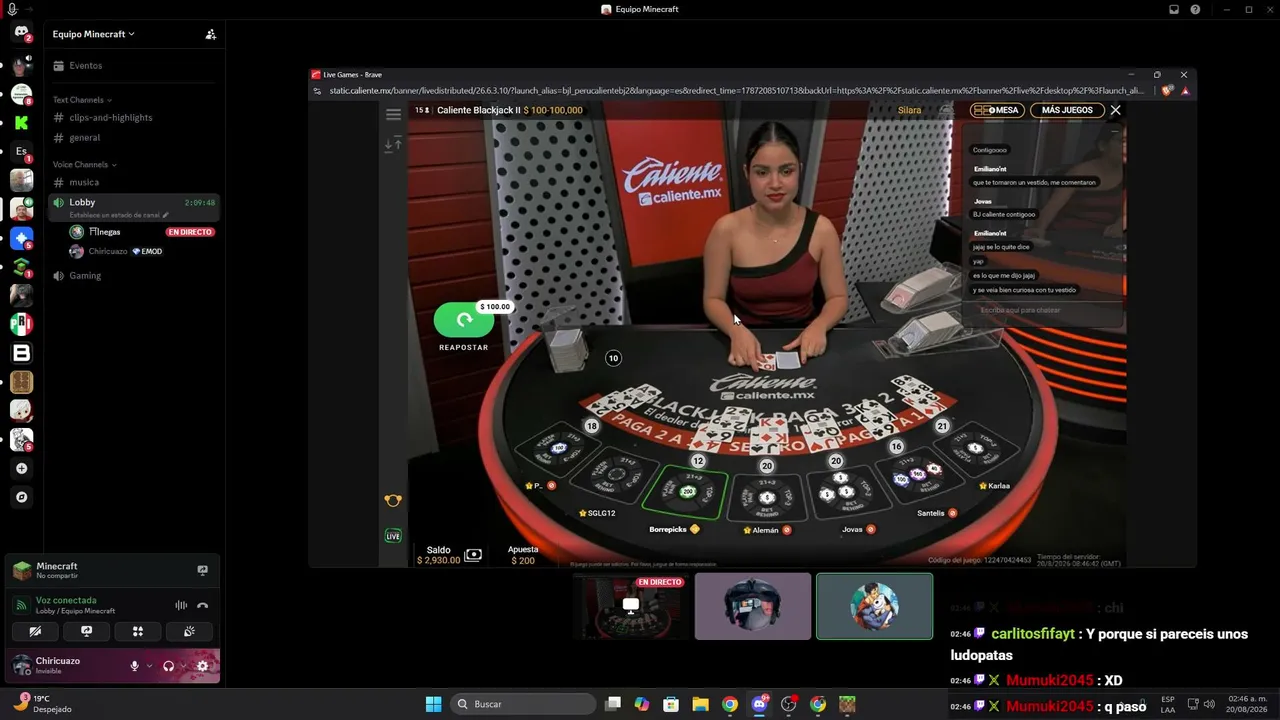Open the black B server icon
This screenshot has width=1280, height=720.
coord(21,353)
